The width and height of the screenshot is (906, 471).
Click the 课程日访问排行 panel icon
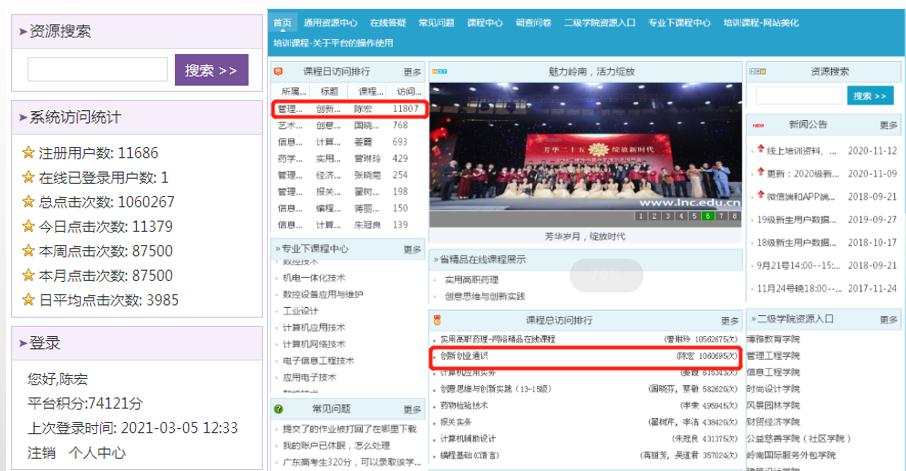click(x=279, y=72)
